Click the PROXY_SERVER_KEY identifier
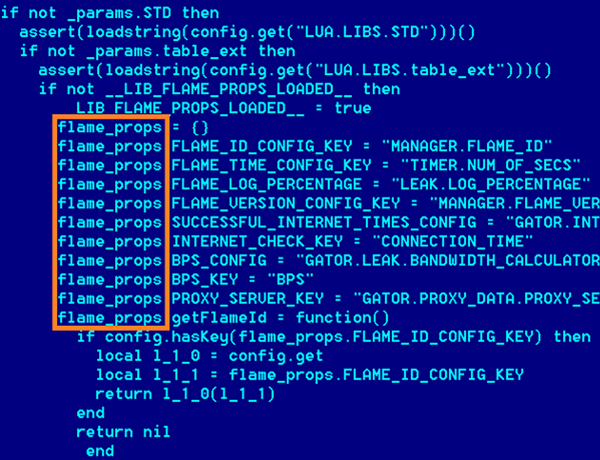 [247, 299]
